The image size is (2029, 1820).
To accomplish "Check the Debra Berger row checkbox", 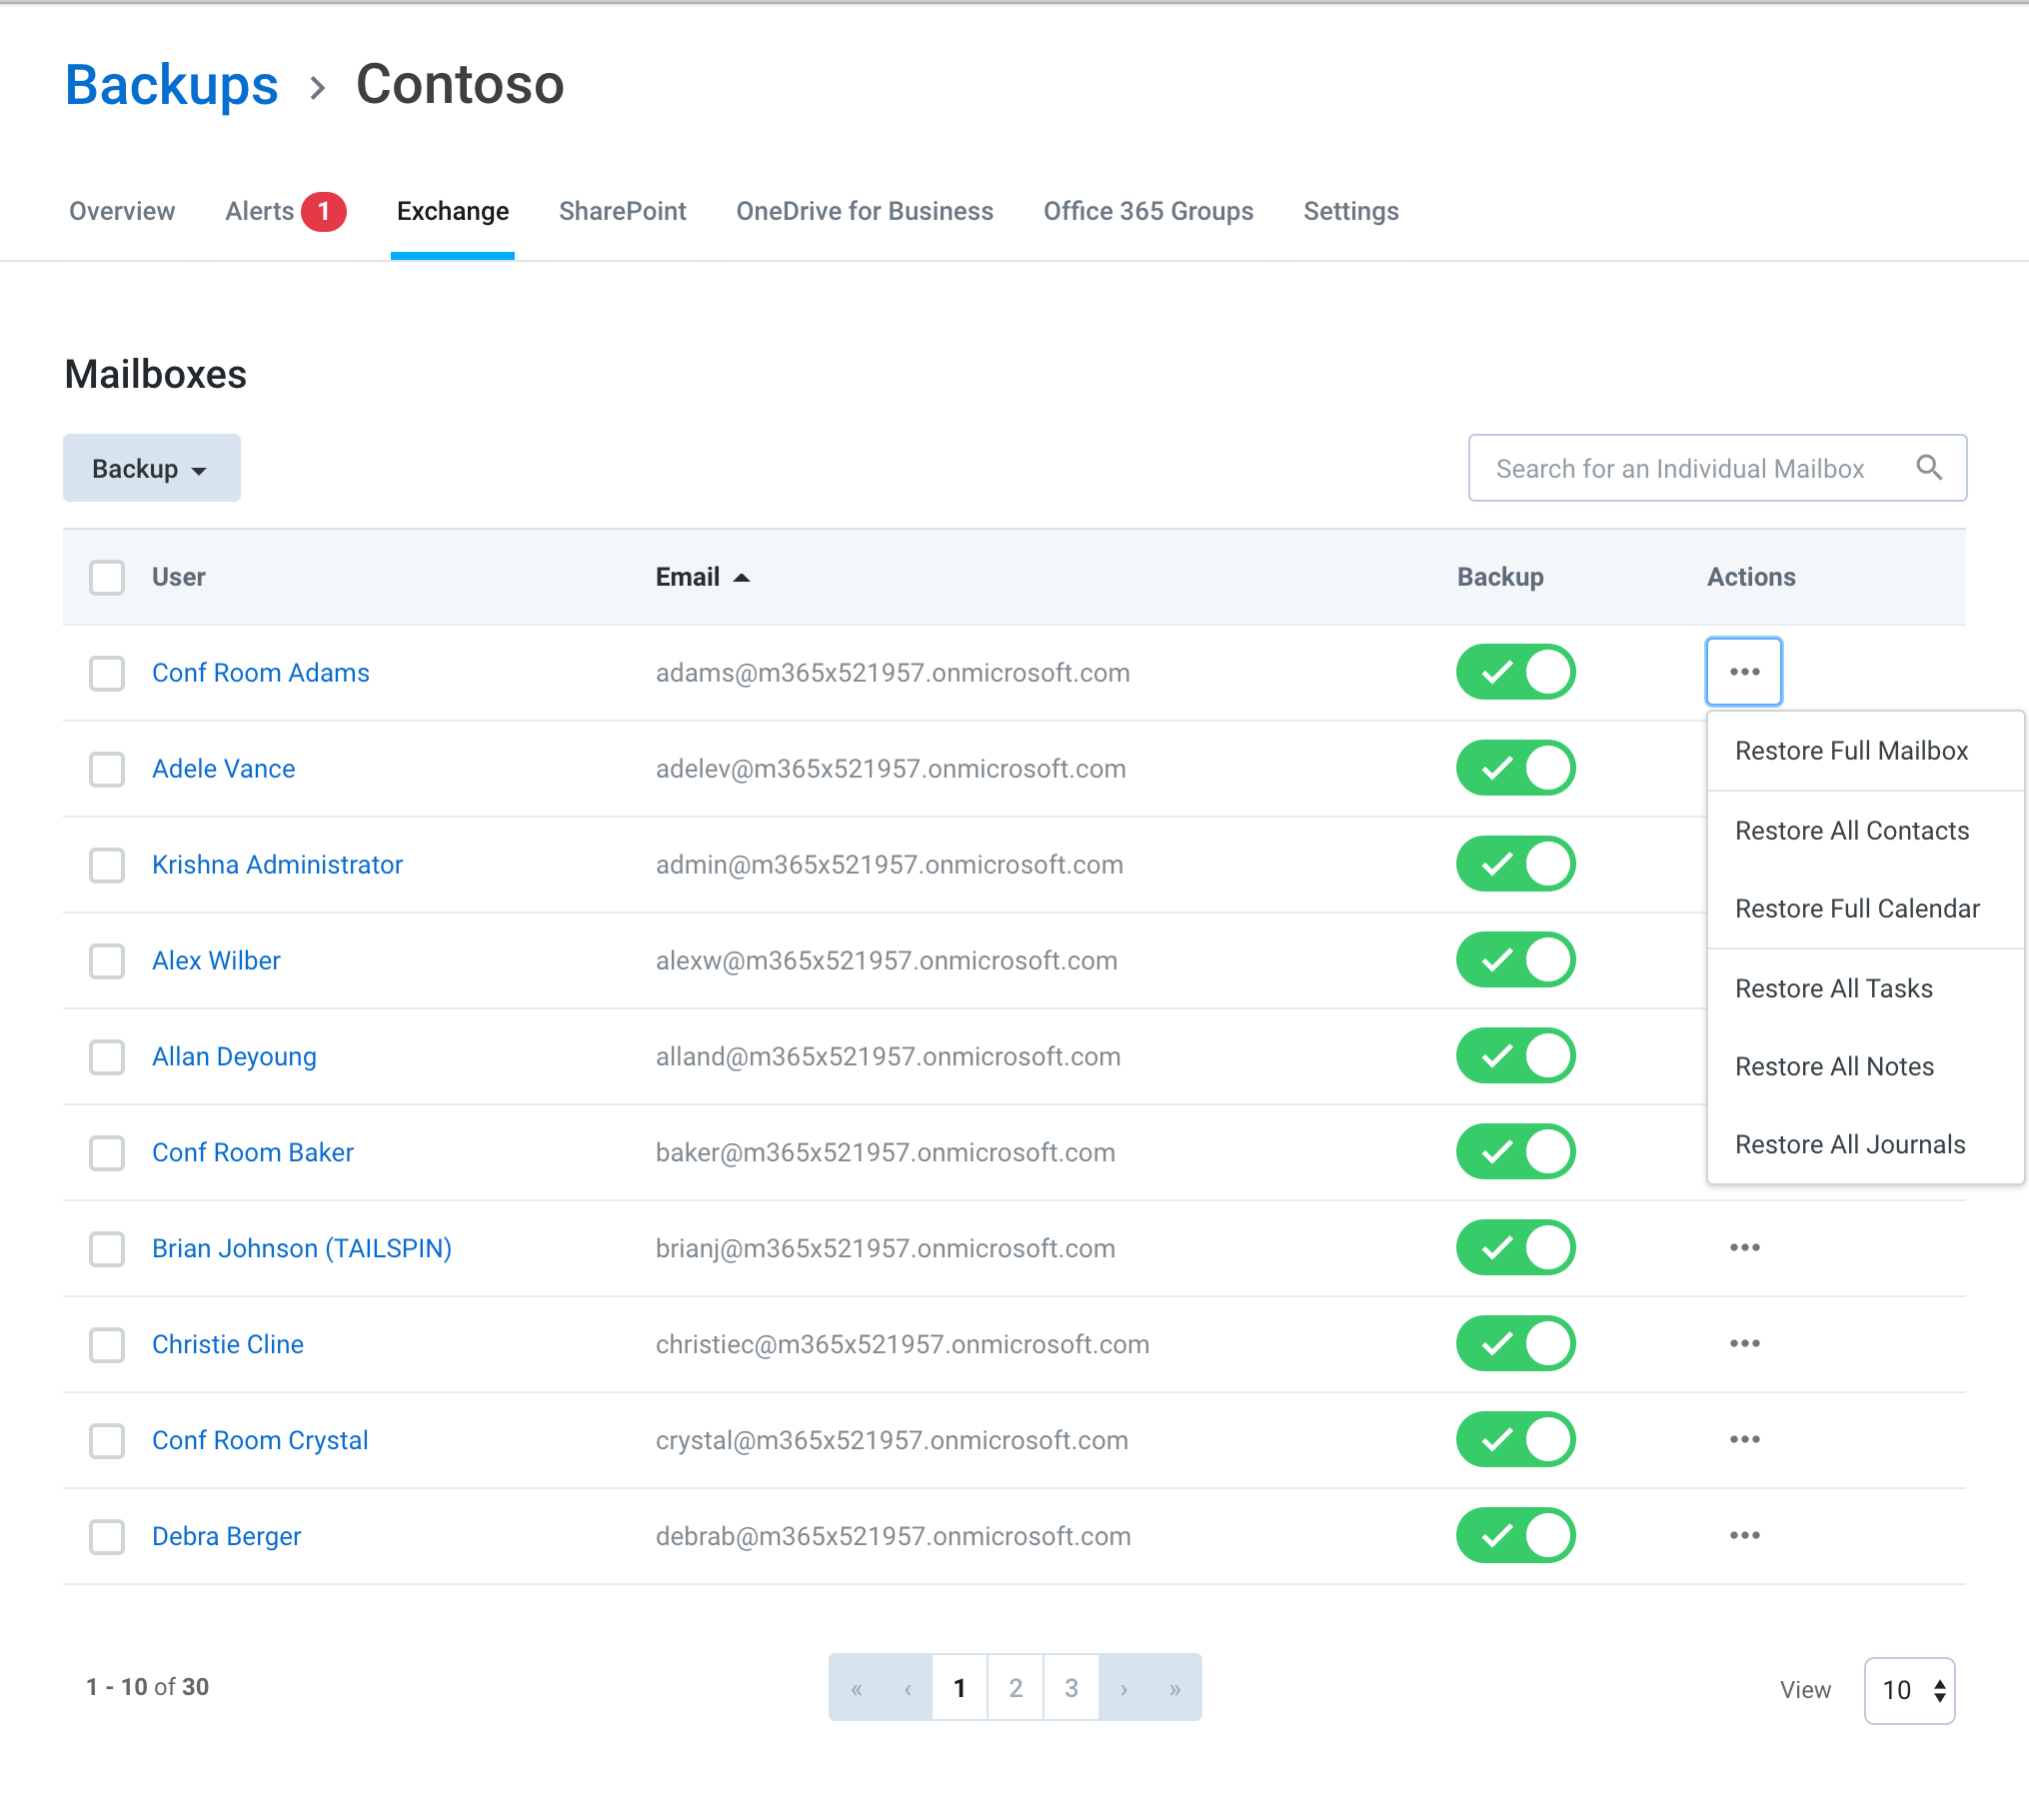I will 106,1537.
